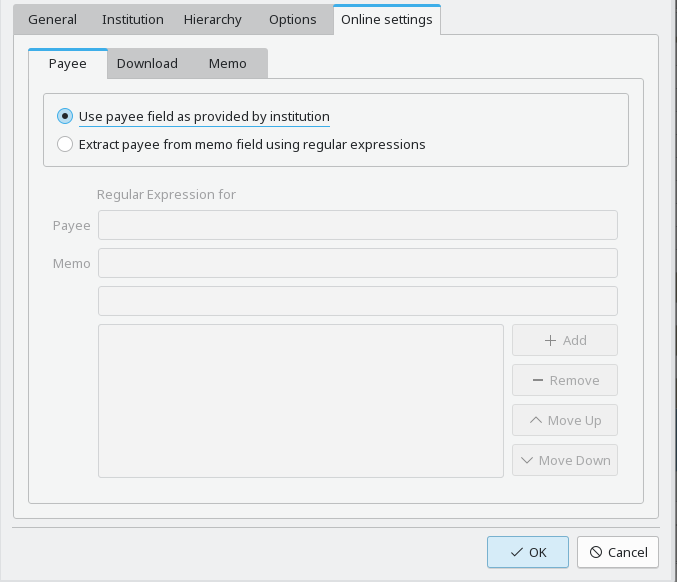
Task: Click inside the empty expressions list box
Action: [300, 400]
